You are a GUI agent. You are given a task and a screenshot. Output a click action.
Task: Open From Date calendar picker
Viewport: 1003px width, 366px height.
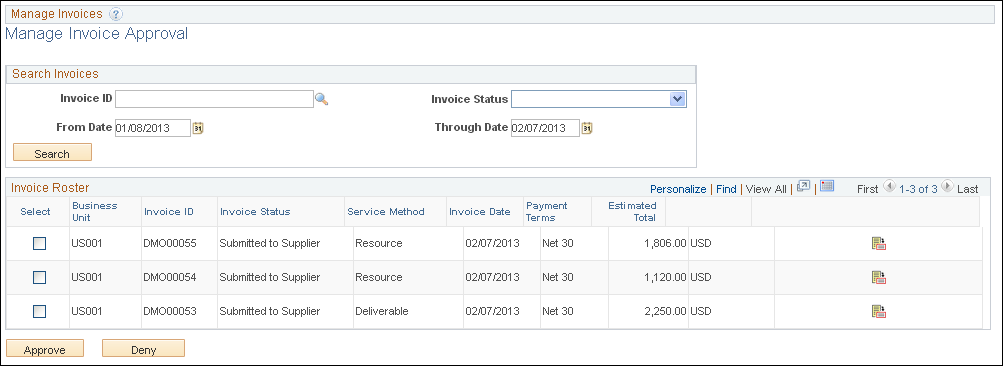198,128
